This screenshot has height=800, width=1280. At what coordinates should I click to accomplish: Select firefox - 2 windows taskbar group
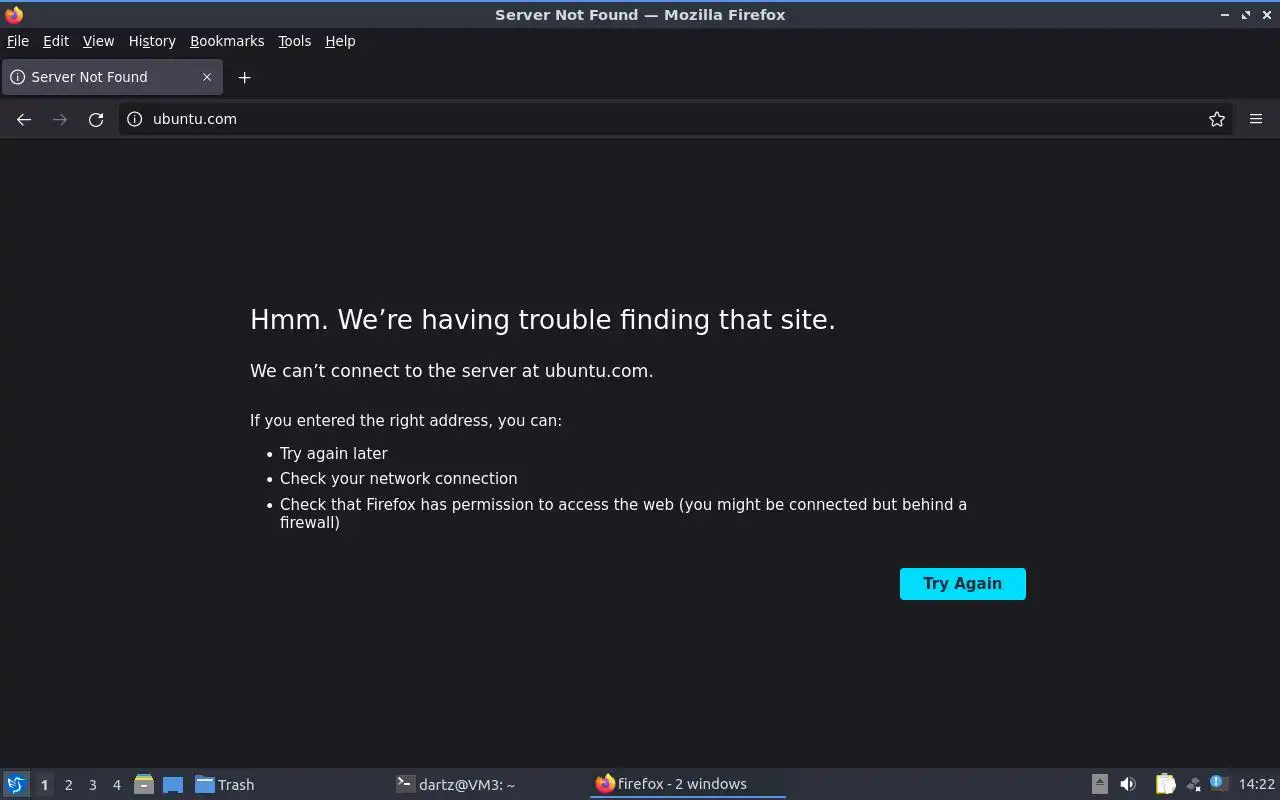(x=688, y=784)
